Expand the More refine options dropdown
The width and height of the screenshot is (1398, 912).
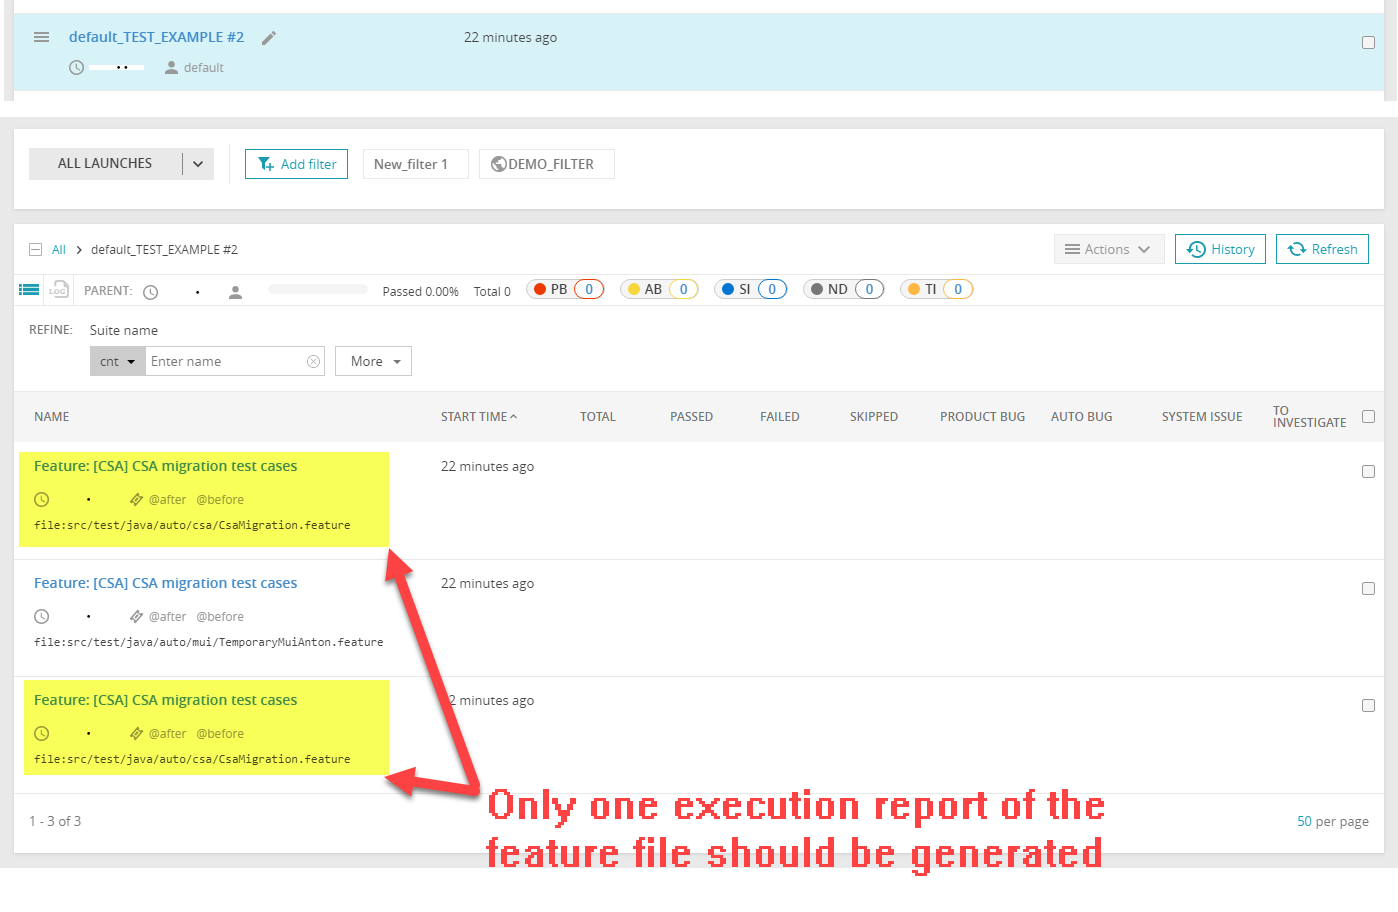(x=373, y=361)
